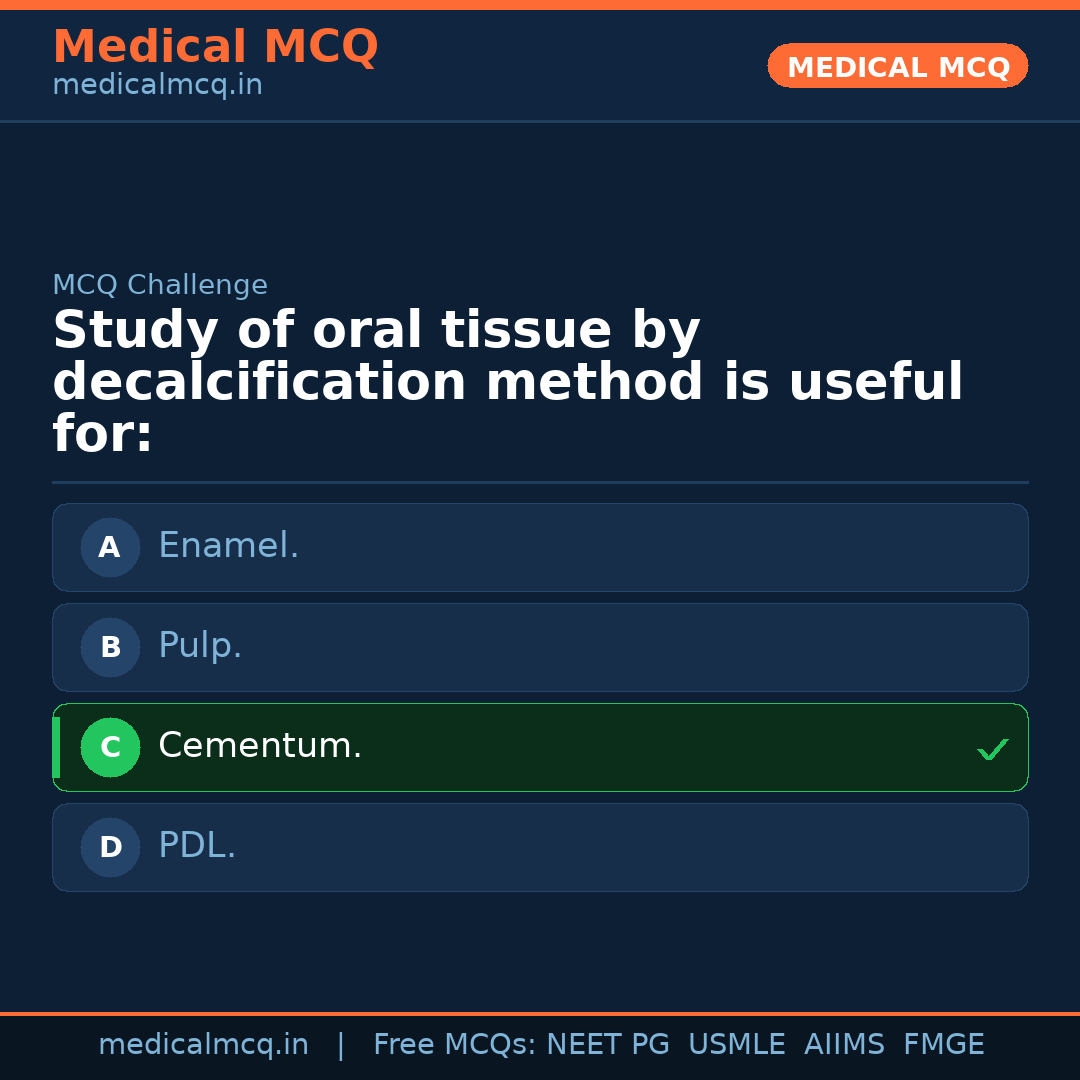Click the circular A badge icon
The height and width of the screenshot is (1080, 1080).
click(x=110, y=547)
